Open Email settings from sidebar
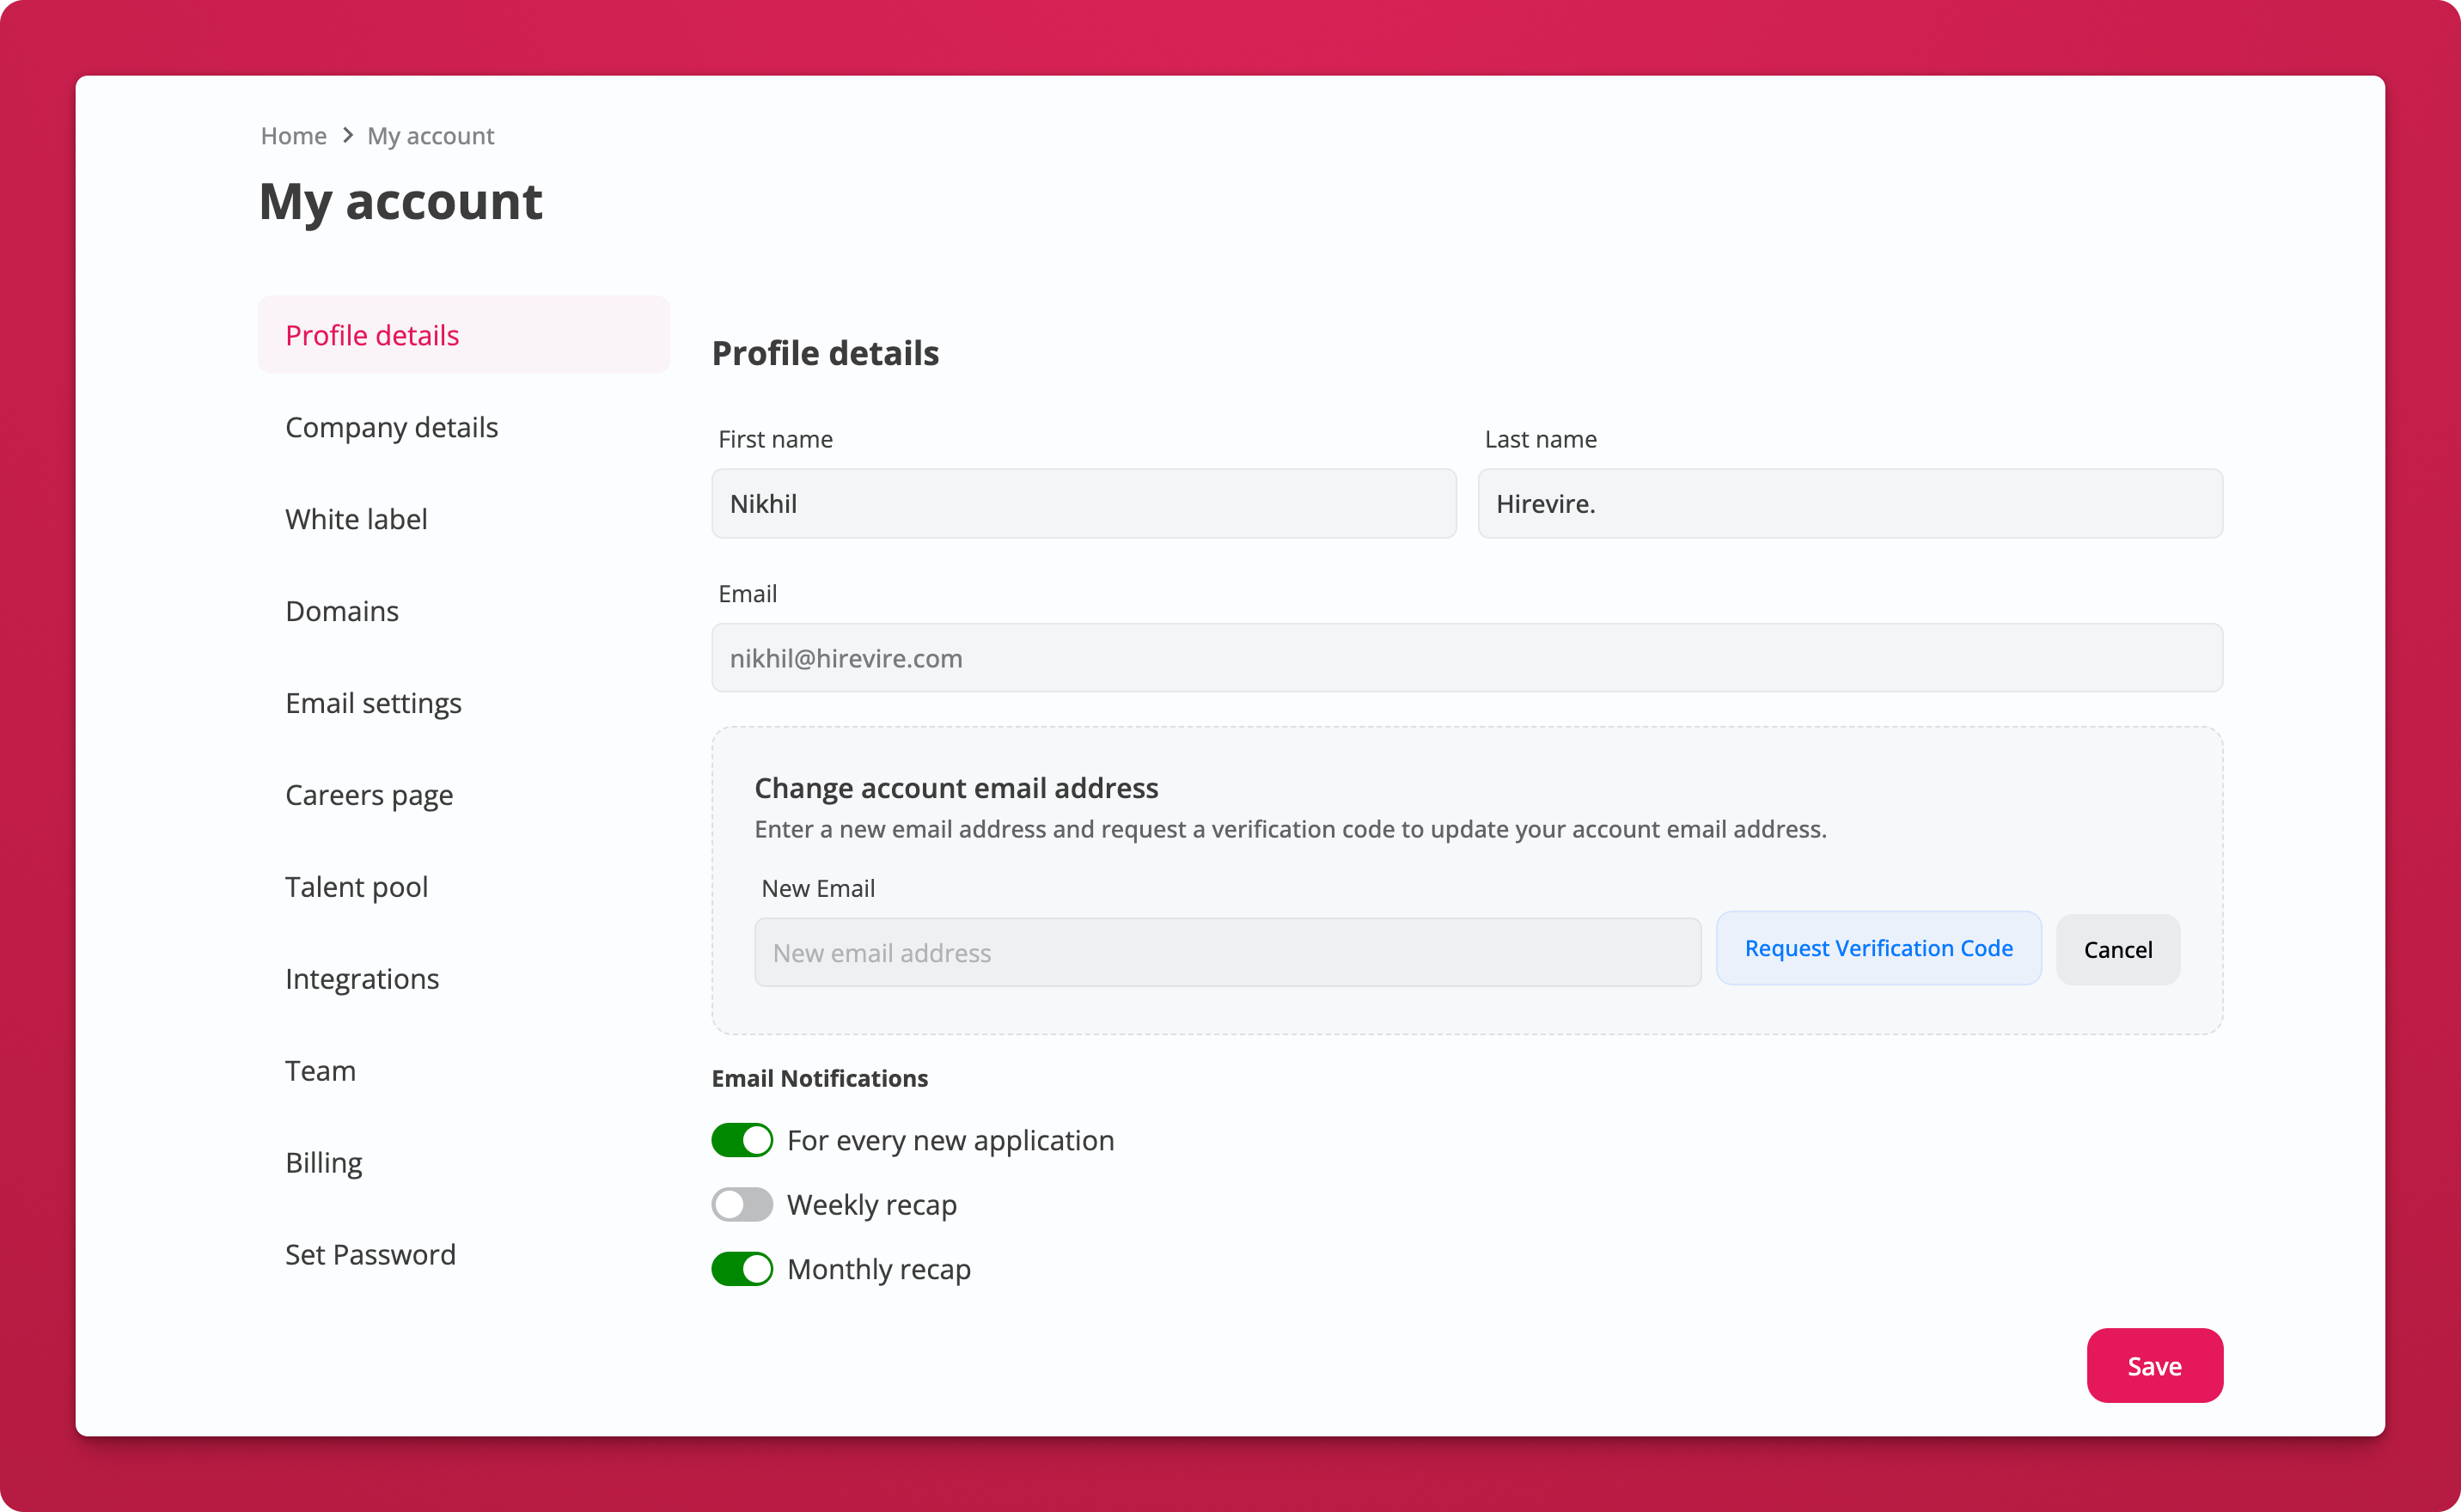Image resolution: width=2461 pixels, height=1512 pixels. pyautogui.click(x=373, y=703)
